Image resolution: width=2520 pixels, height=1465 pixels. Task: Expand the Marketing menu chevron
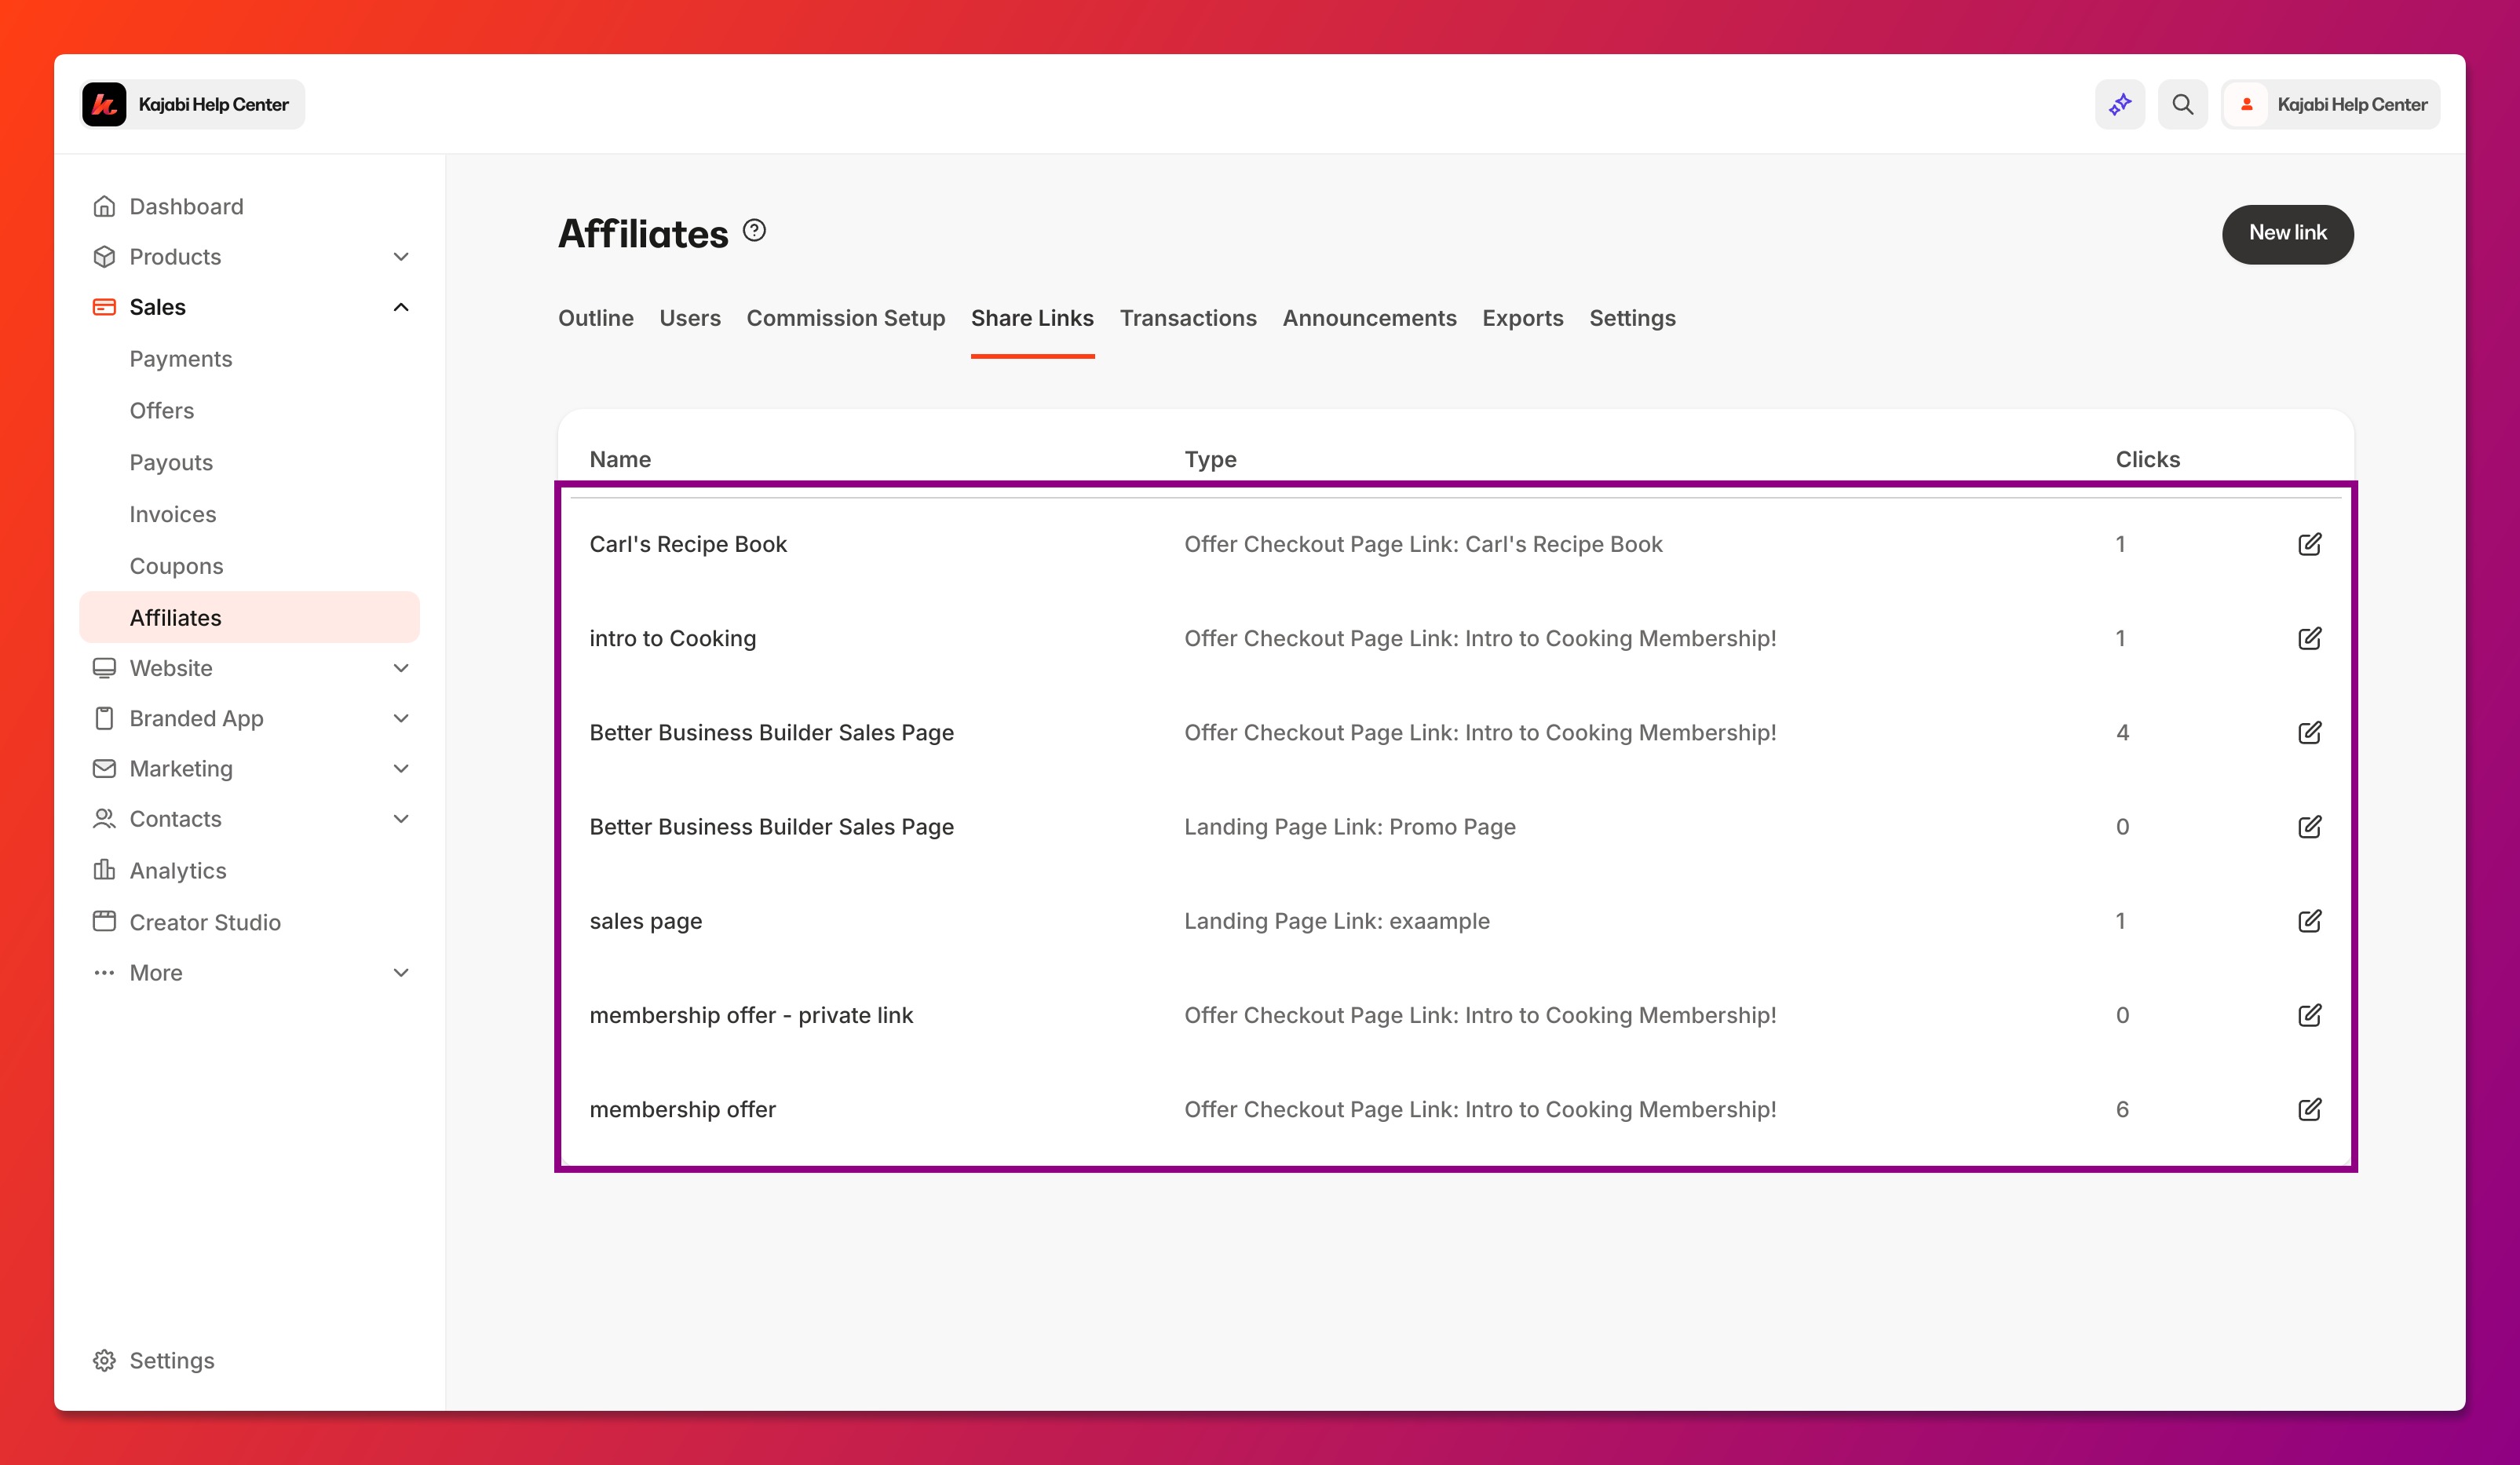401,768
